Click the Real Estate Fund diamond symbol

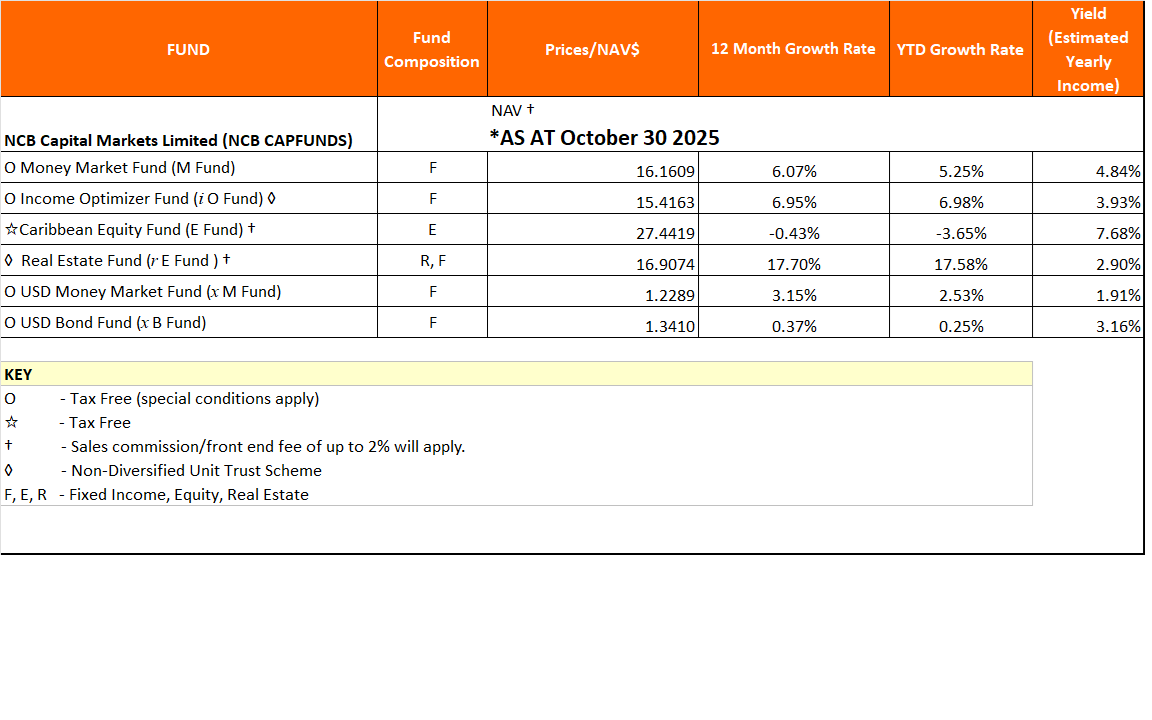(x=9, y=261)
